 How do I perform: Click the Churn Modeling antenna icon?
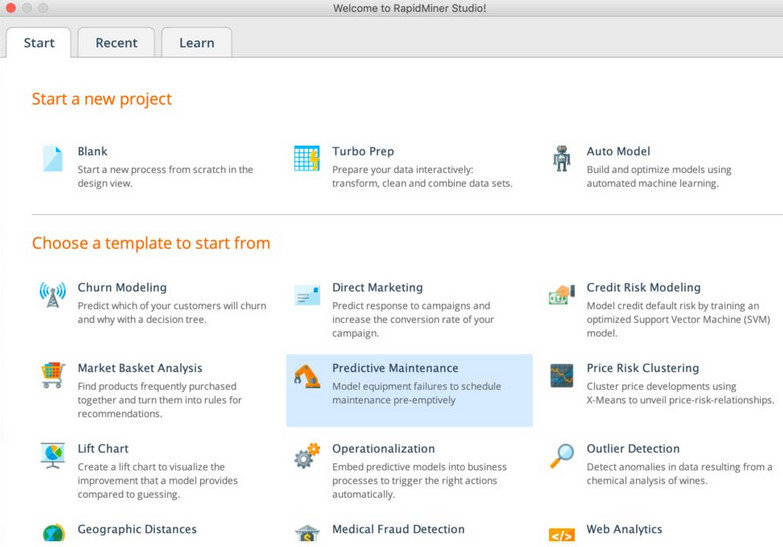click(52, 295)
